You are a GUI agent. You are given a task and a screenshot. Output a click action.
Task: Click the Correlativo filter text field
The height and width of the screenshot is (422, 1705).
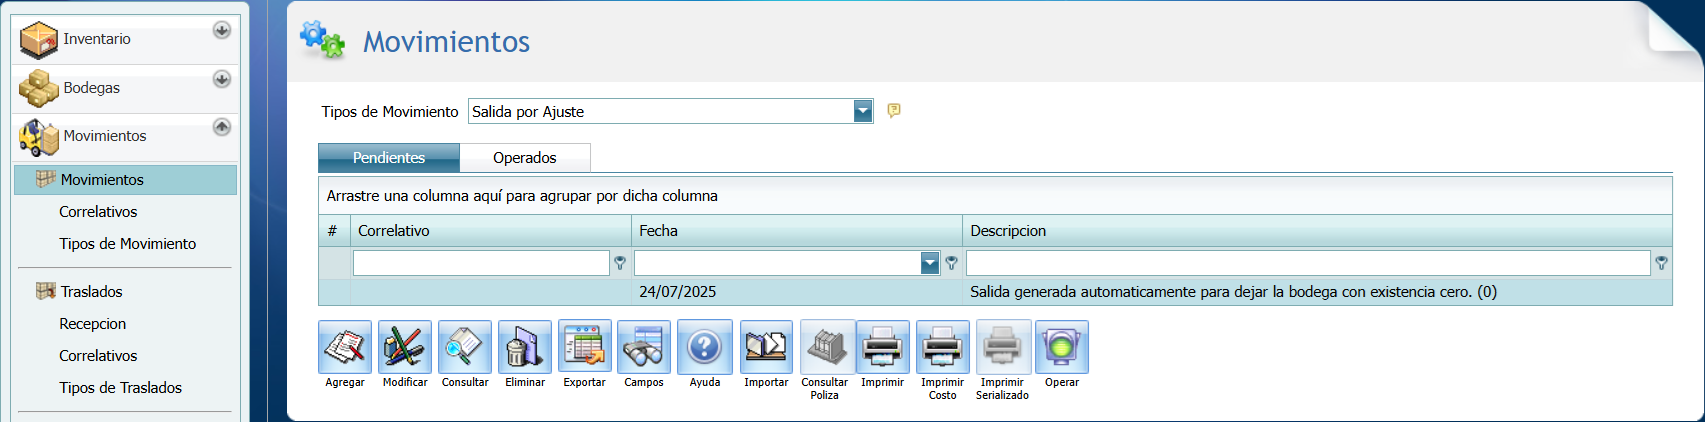[x=481, y=263]
